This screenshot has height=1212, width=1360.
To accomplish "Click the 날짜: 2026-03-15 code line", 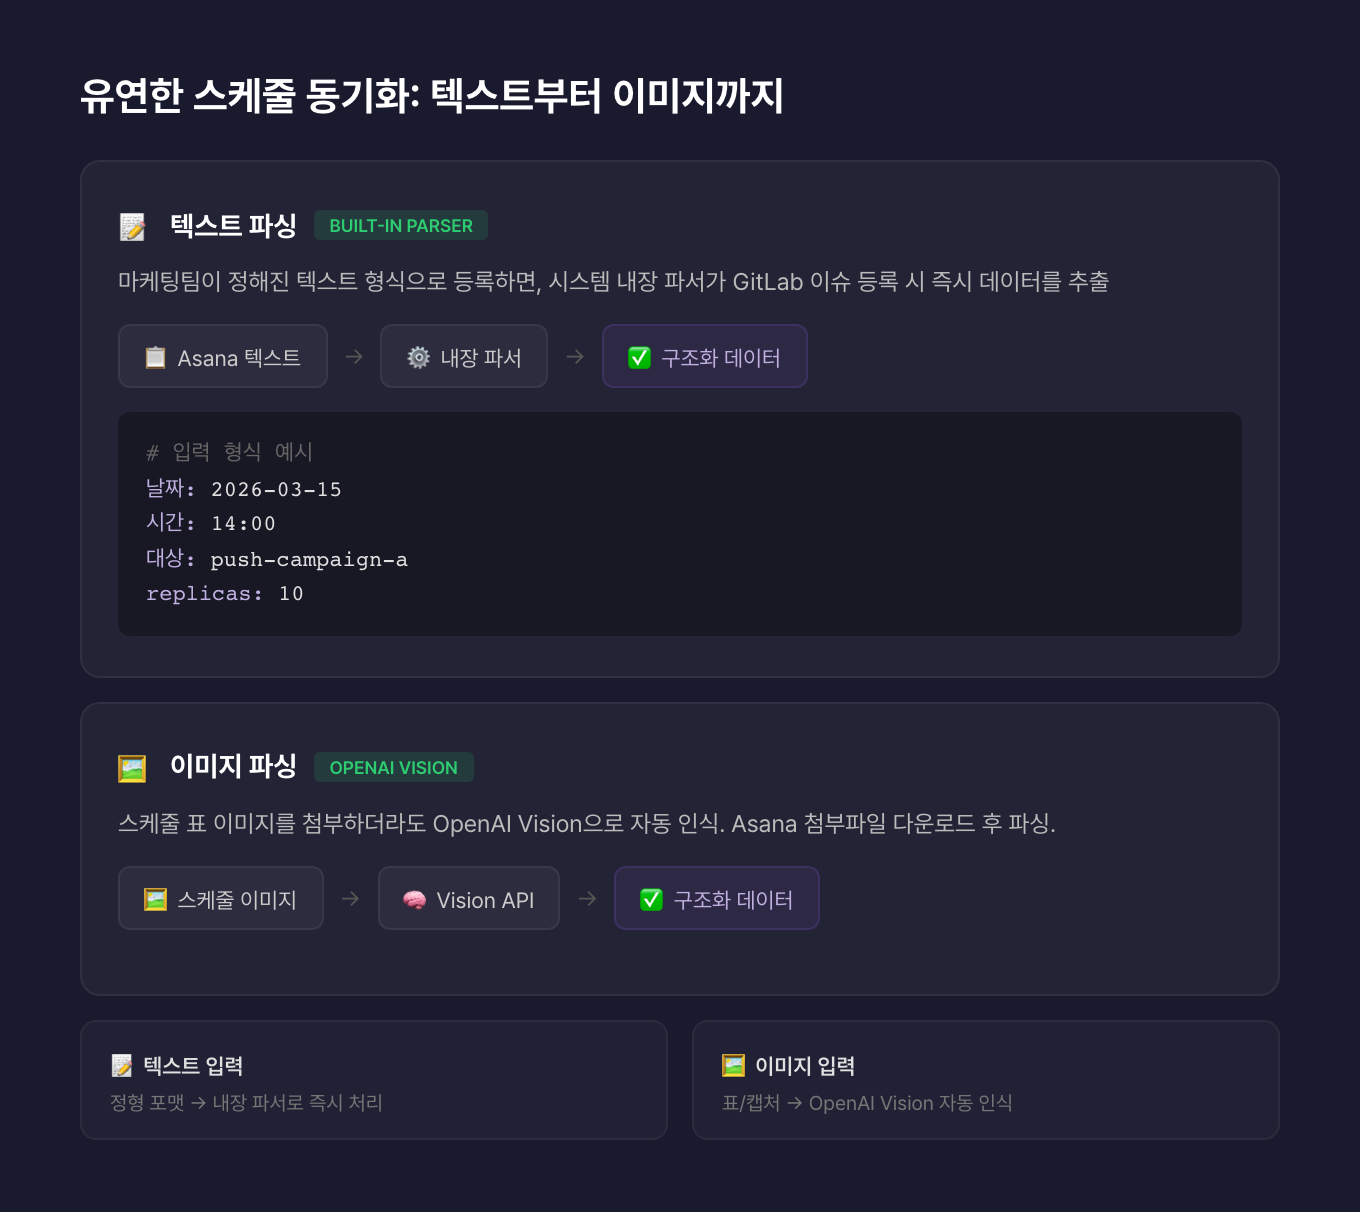I will [x=244, y=489].
